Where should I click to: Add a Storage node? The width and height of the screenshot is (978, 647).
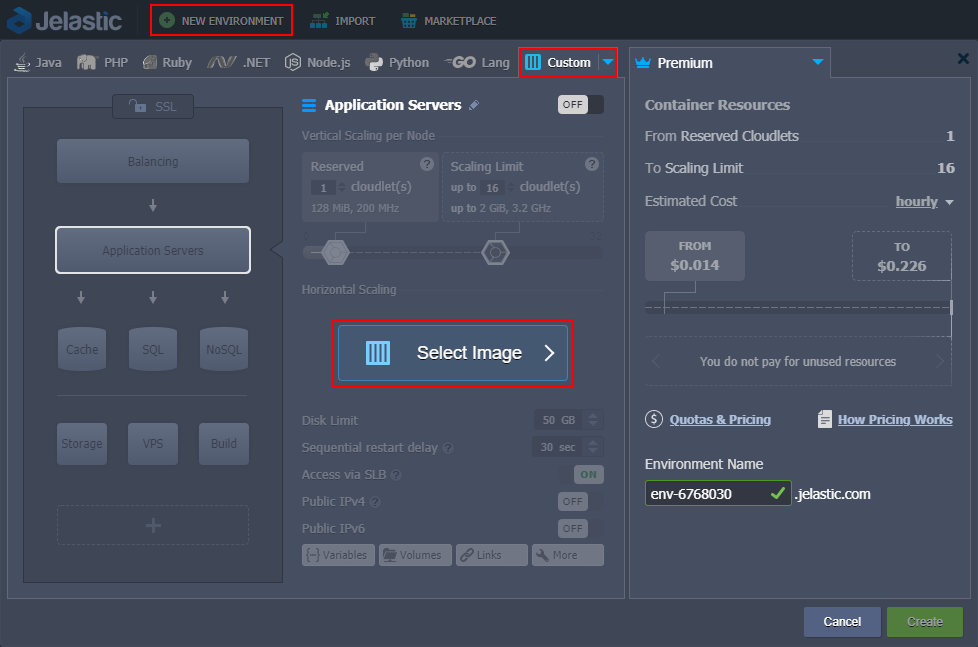pyautogui.click(x=82, y=444)
